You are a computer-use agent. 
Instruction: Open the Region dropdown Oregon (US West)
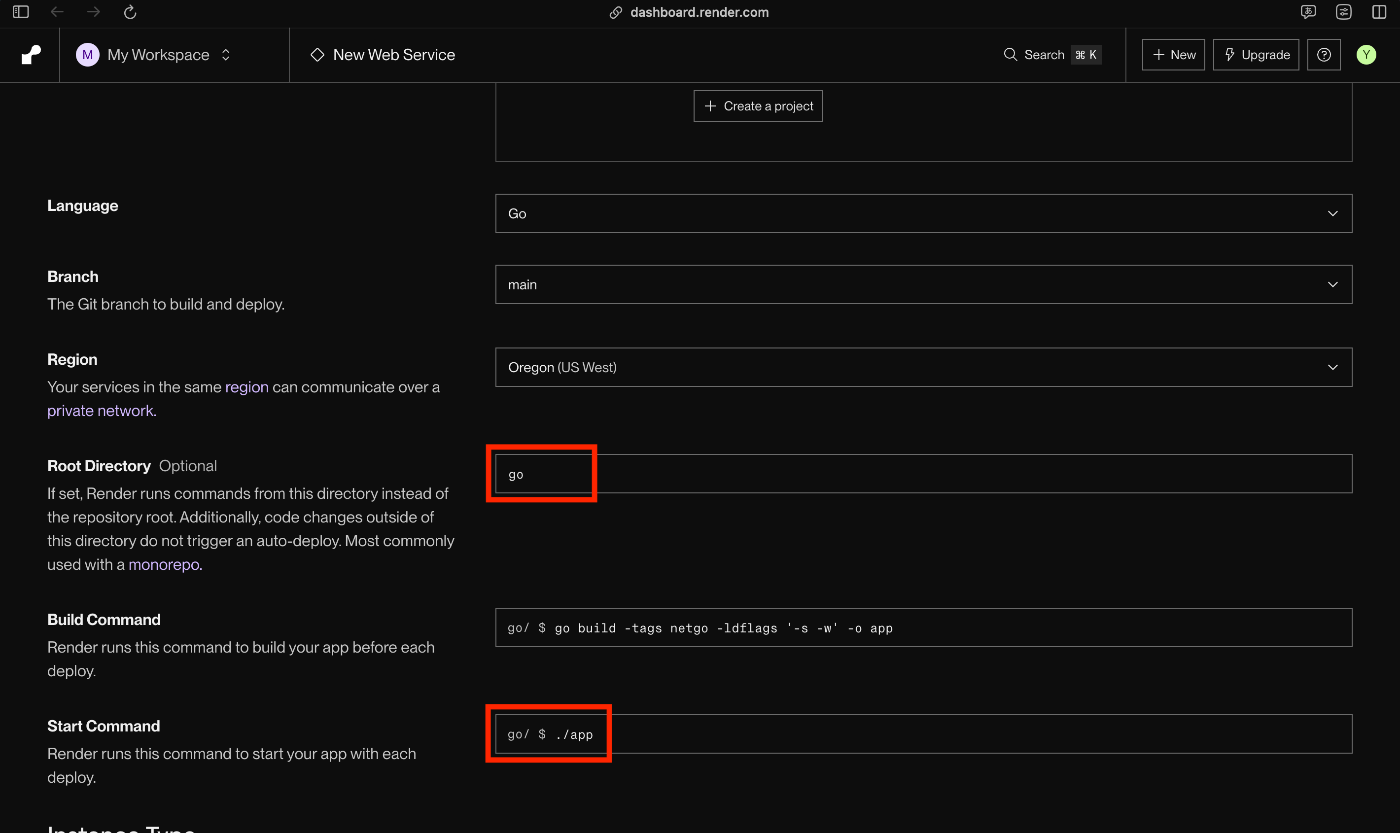coord(923,367)
